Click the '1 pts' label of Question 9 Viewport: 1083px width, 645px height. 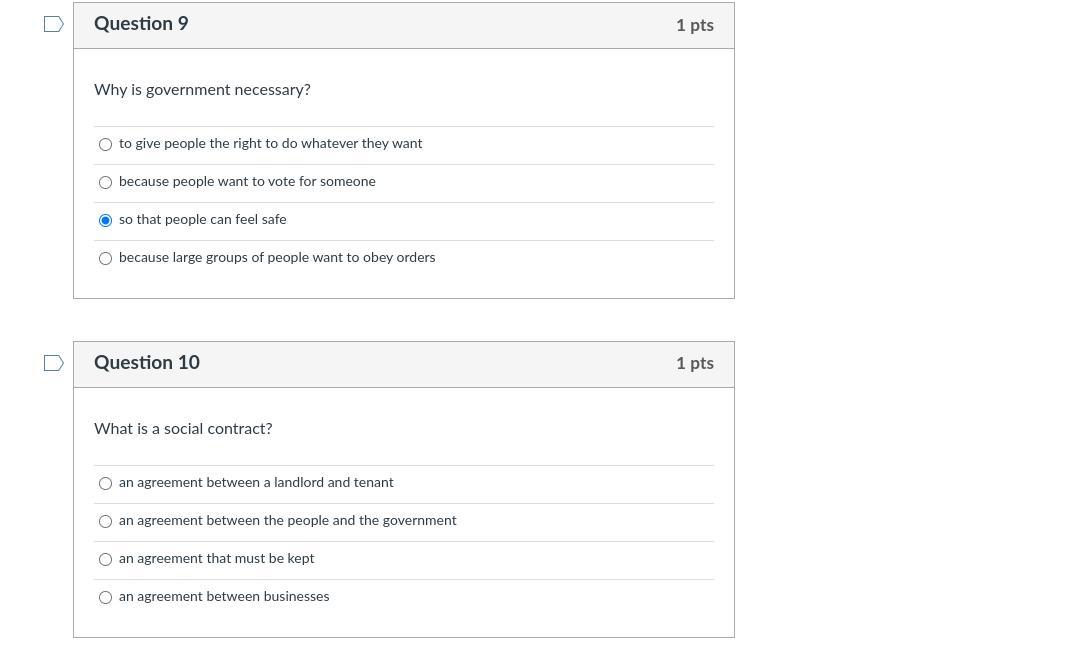(695, 25)
